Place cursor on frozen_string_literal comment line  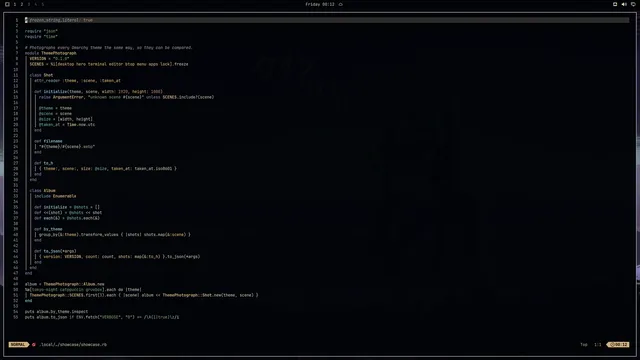click(327, 20)
